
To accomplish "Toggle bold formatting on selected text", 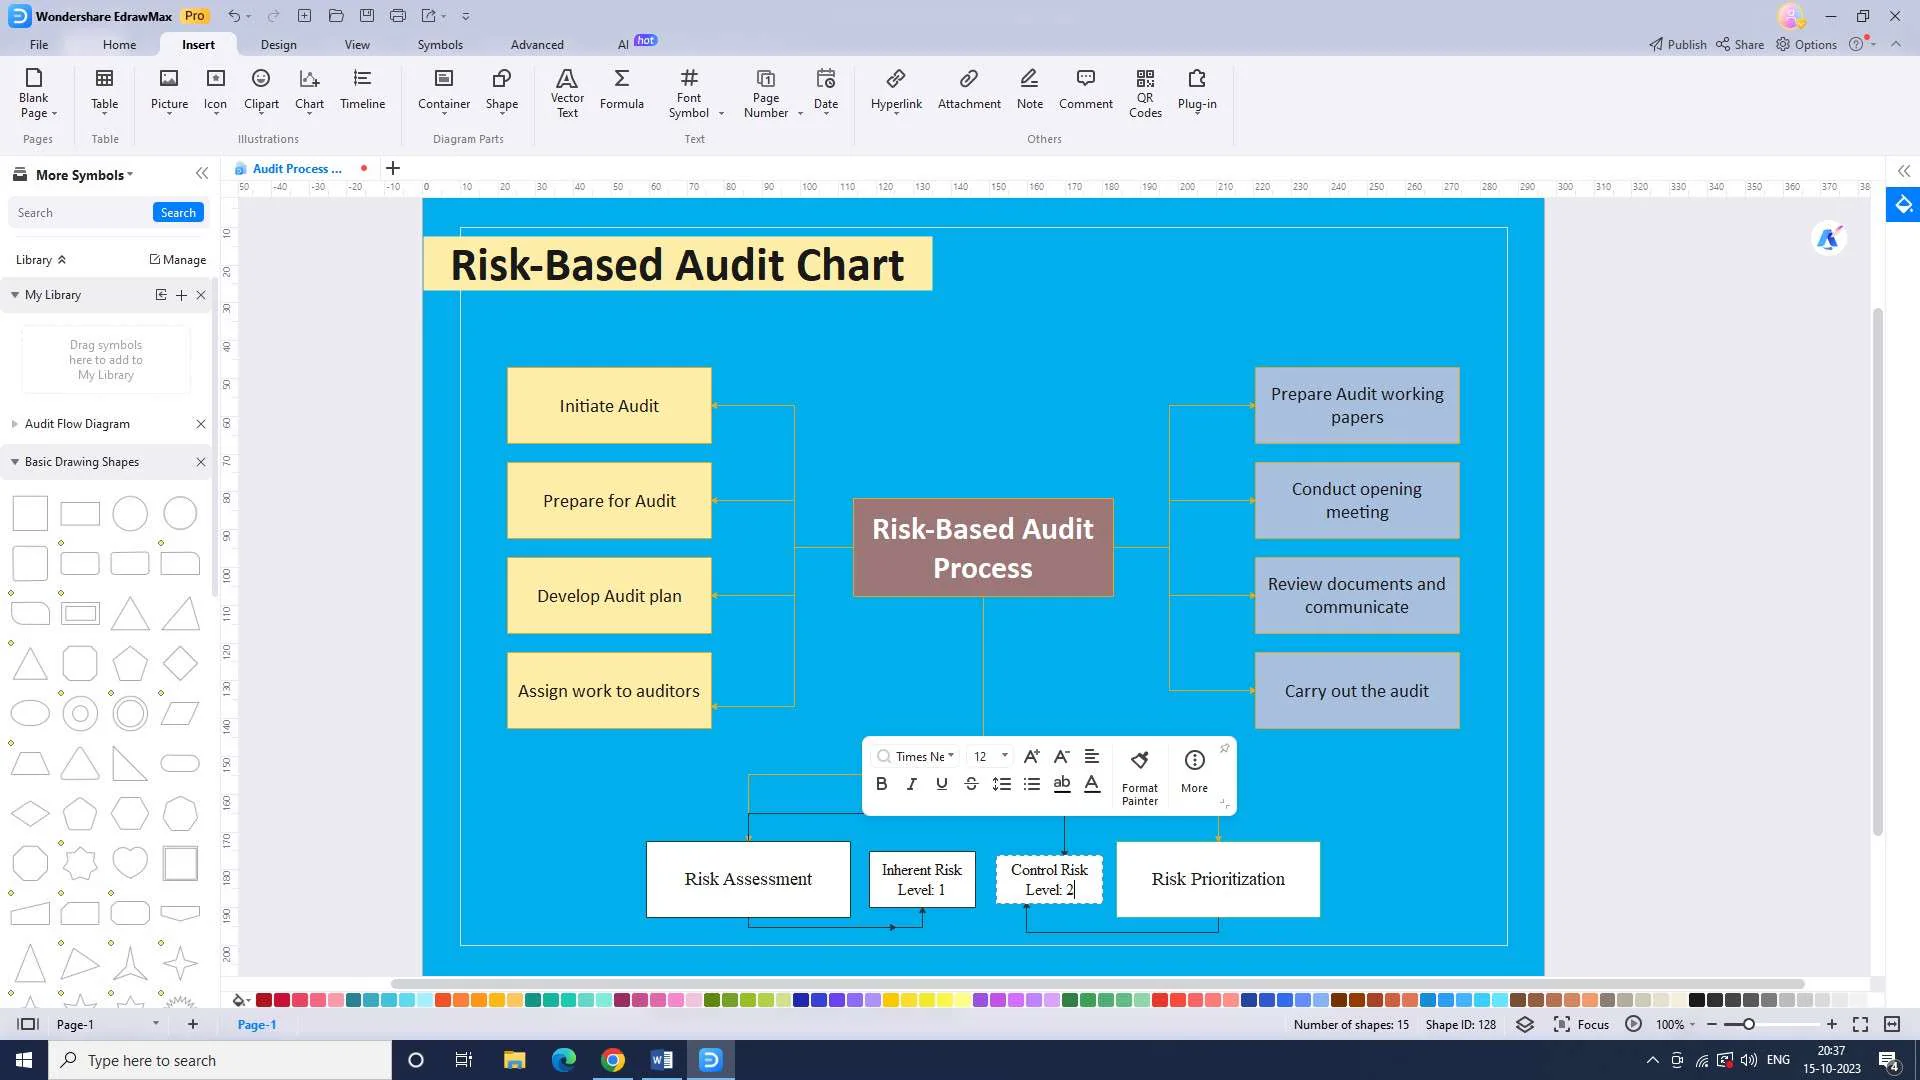I will pos(881,783).
